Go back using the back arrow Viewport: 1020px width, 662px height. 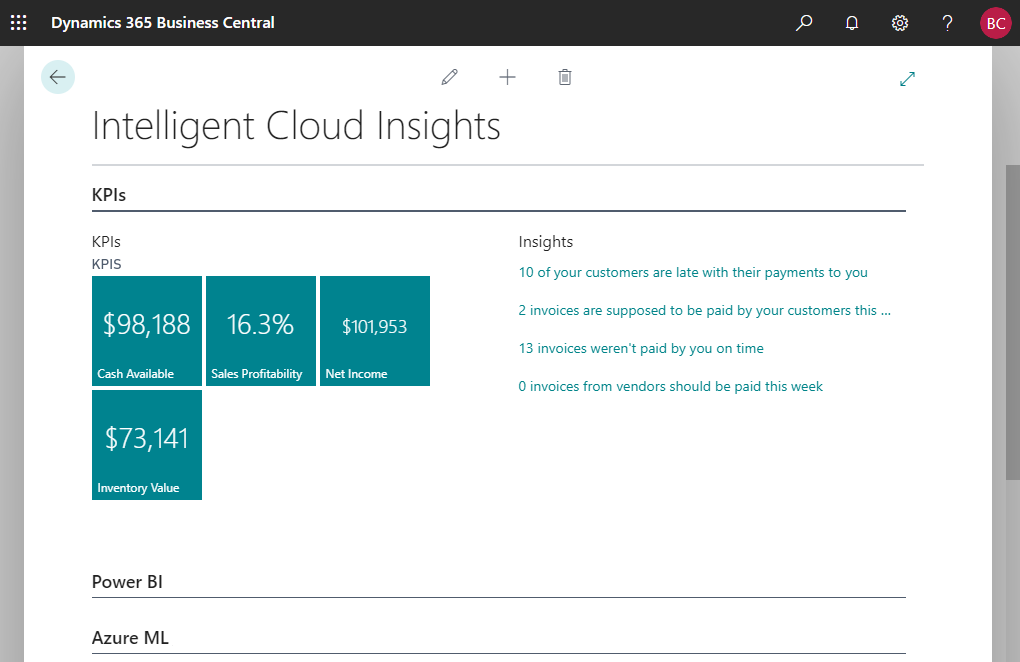(58, 77)
